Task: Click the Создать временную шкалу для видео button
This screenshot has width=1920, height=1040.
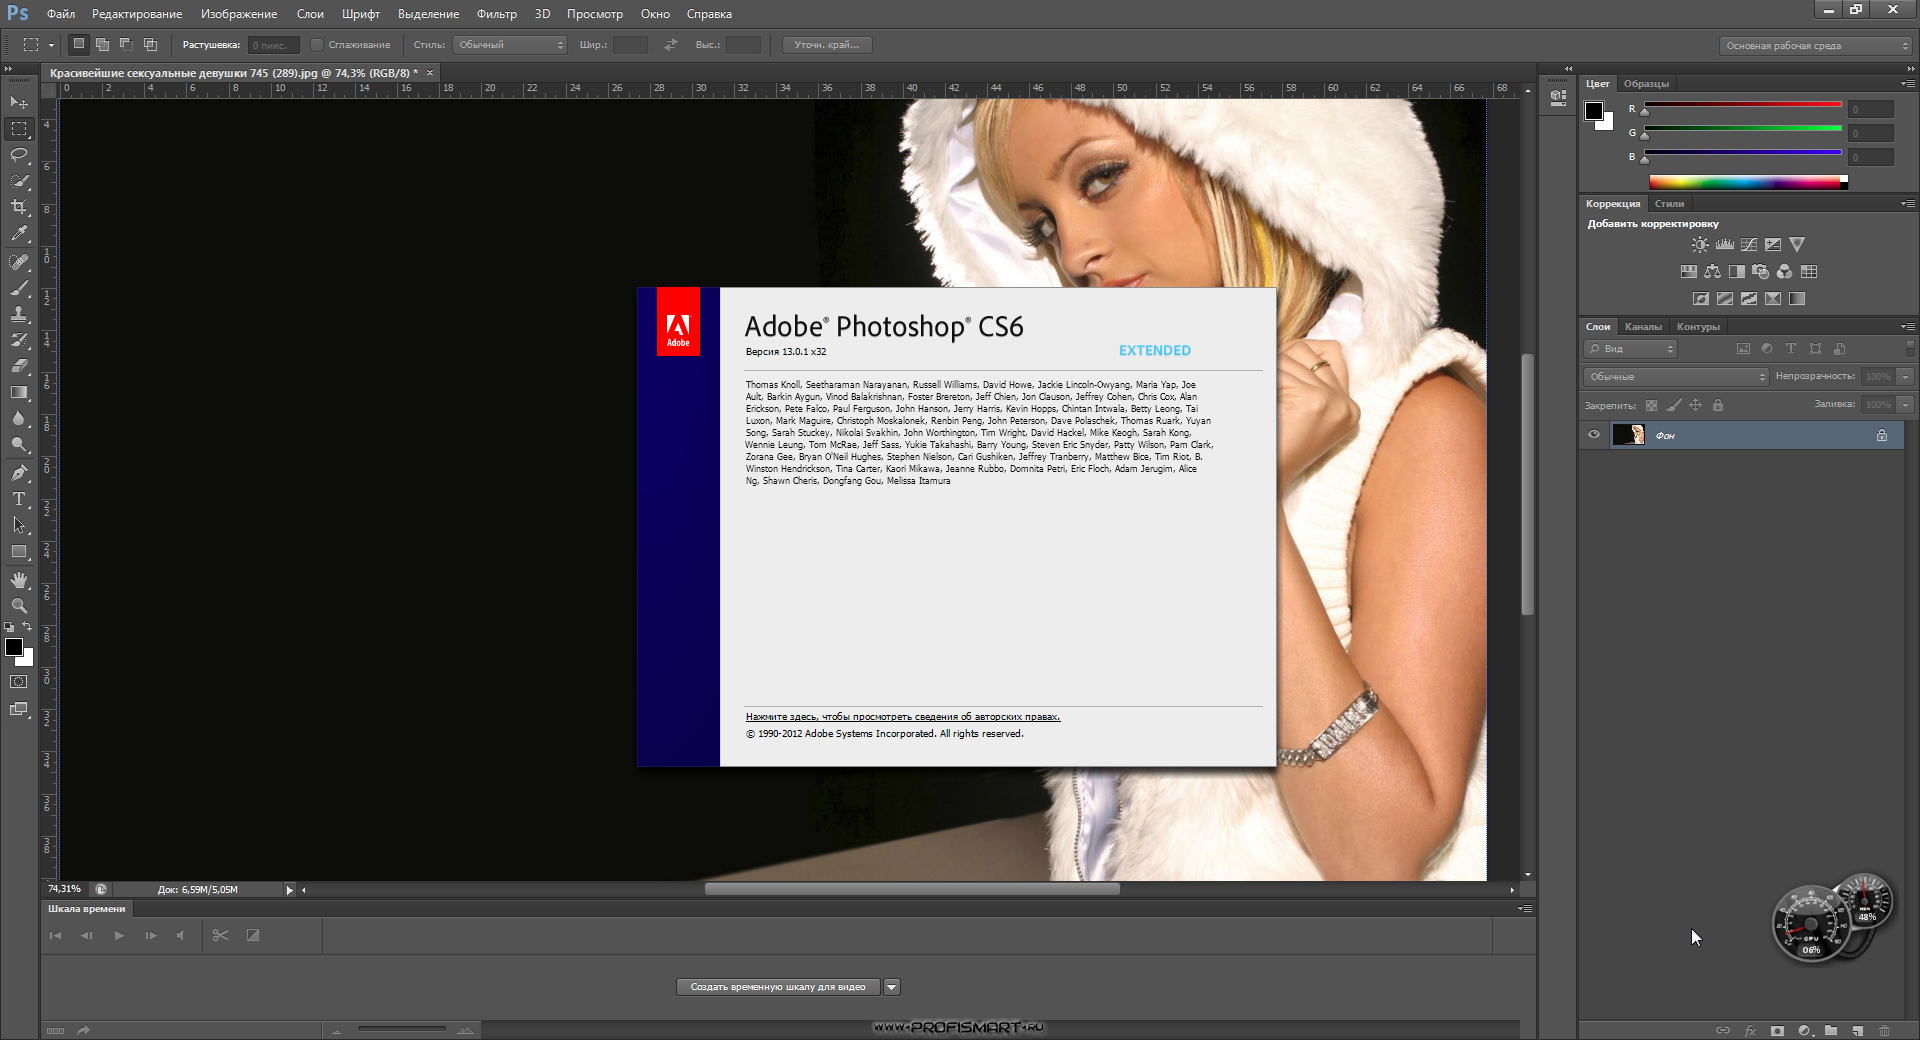Action: [778, 987]
